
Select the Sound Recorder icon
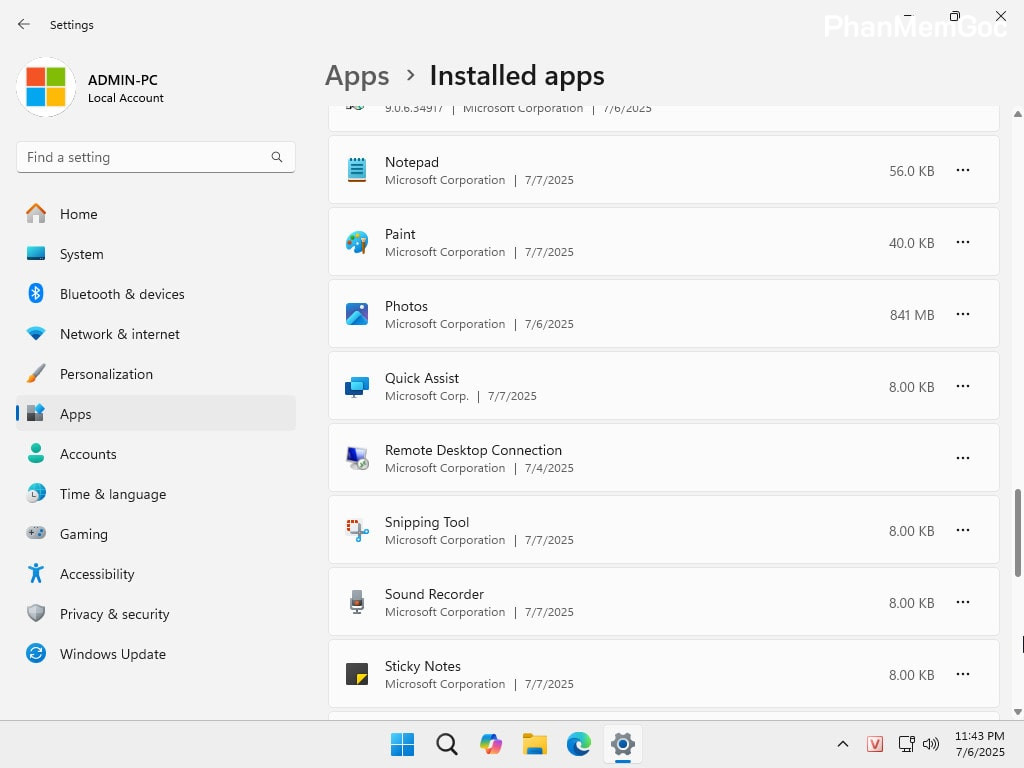click(357, 602)
